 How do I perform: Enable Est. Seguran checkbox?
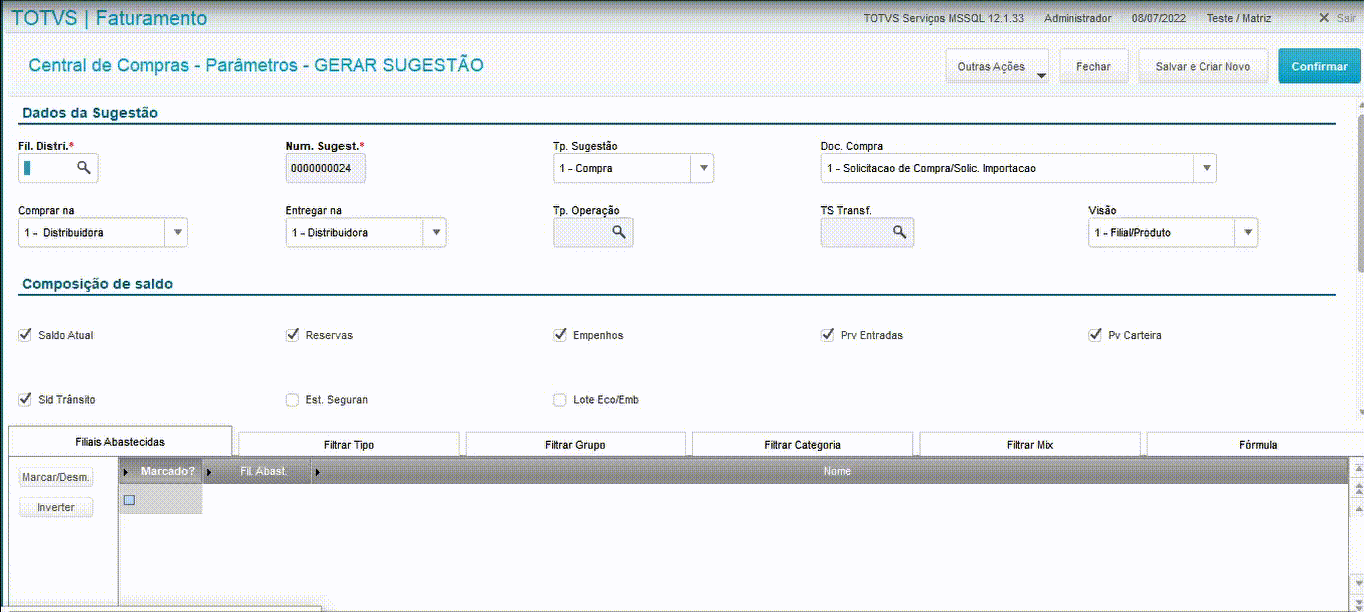(x=292, y=400)
